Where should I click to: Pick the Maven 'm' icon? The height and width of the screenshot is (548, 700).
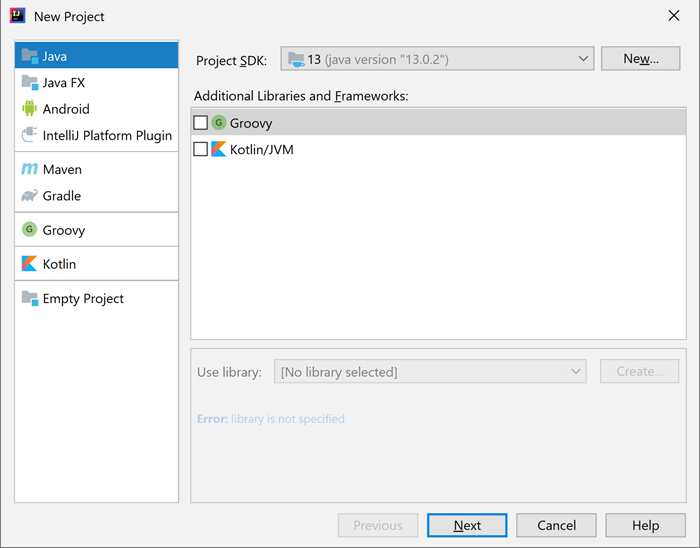29,170
